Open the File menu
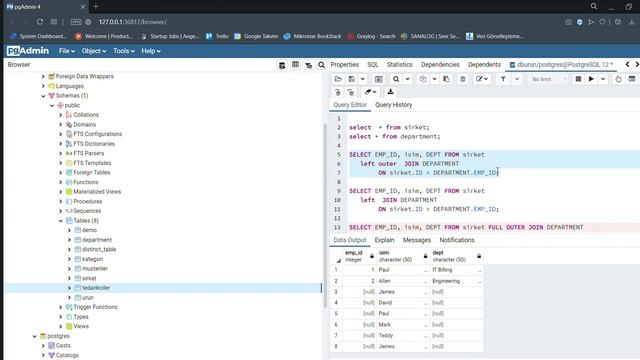640x360 pixels. 67,51
